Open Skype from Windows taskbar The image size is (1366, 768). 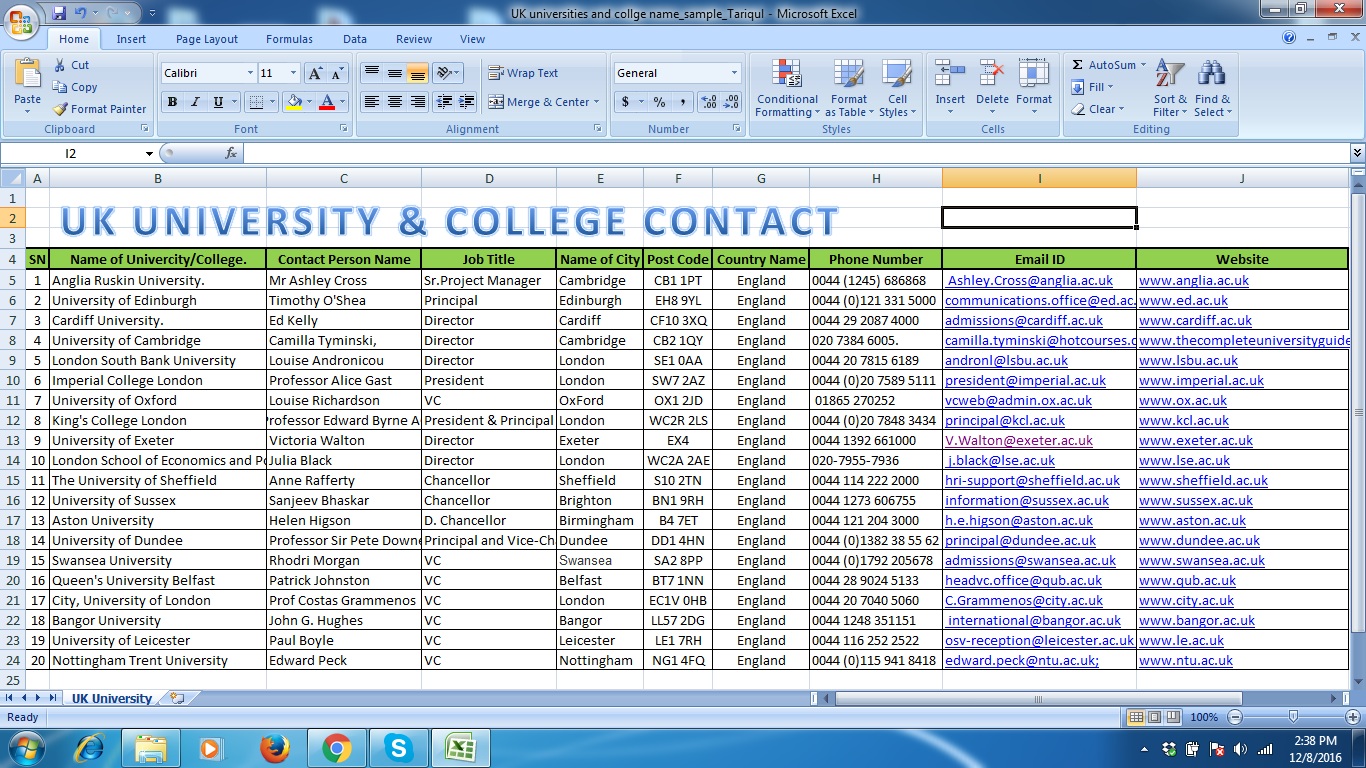coord(399,748)
